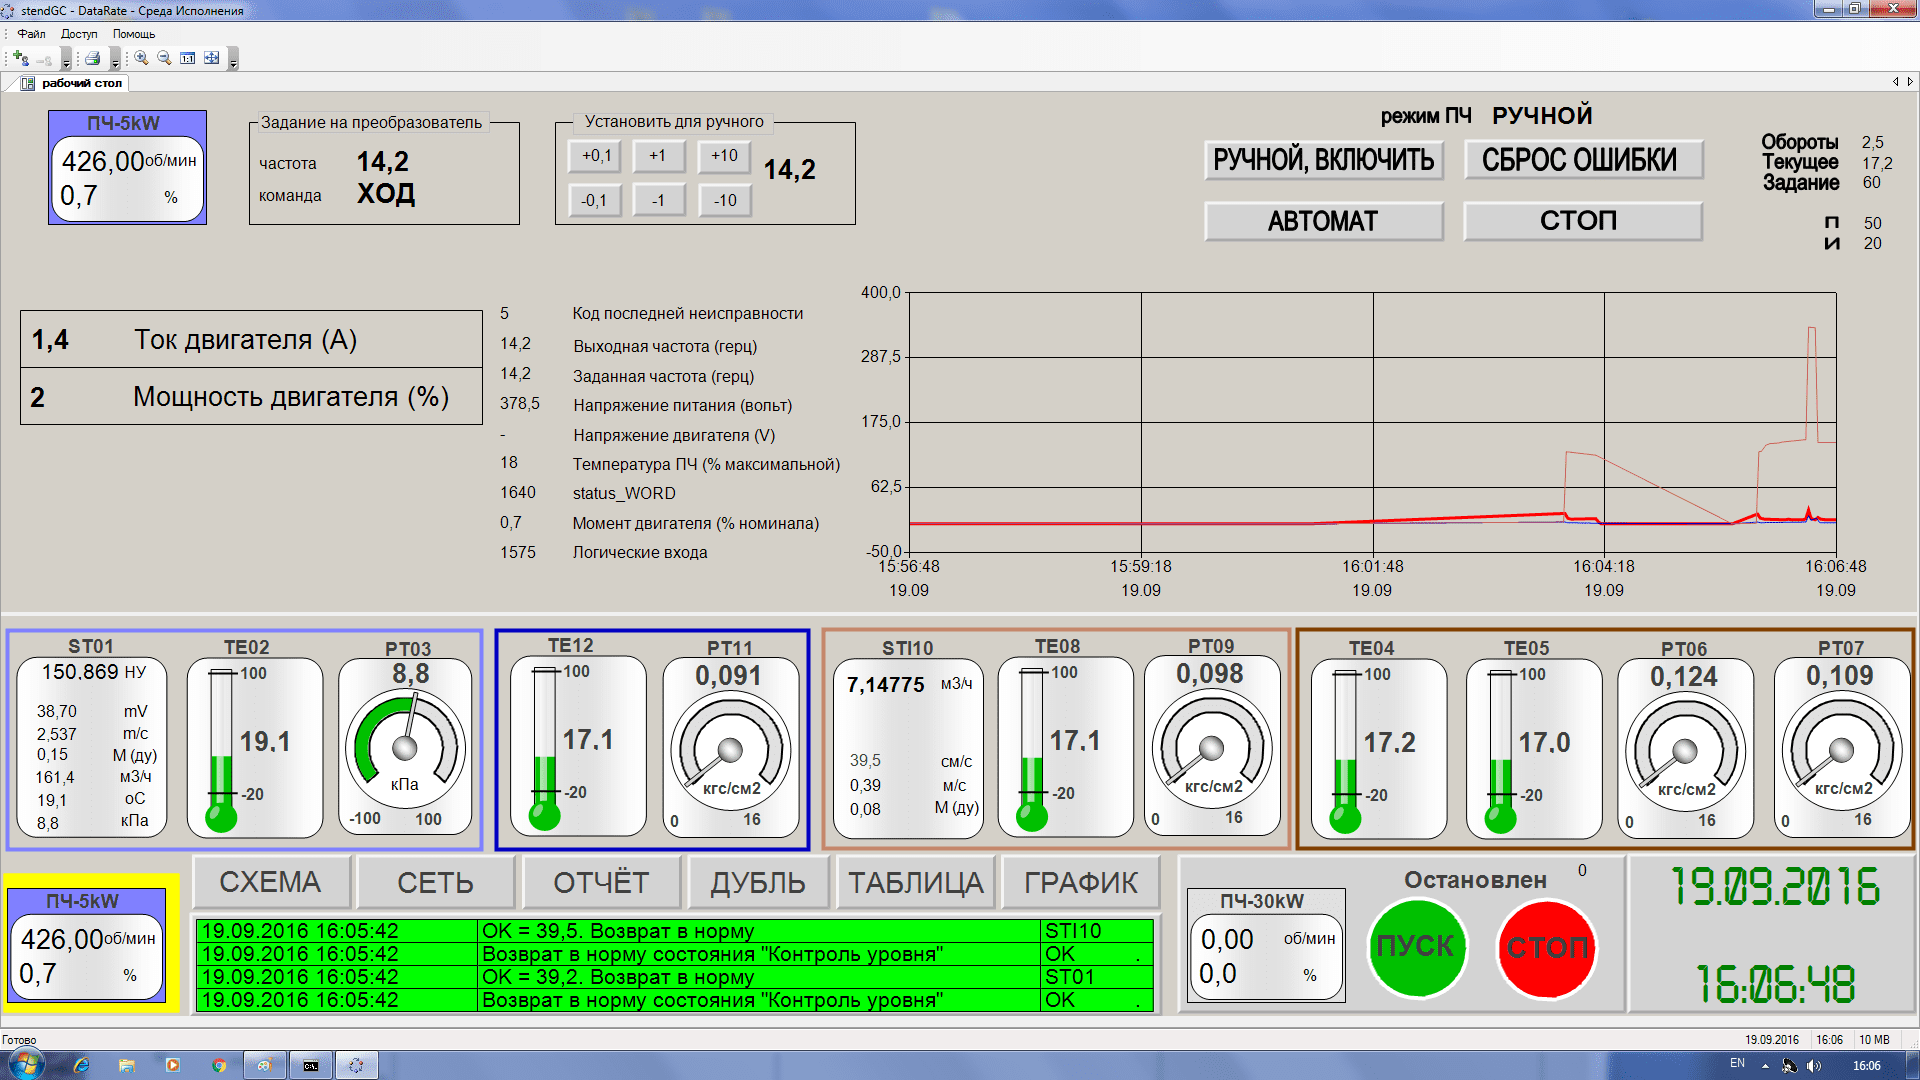Image resolution: width=1920 pixels, height=1080 pixels.
Task: Click the zoom out magnifier icon
Action: (x=164, y=58)
